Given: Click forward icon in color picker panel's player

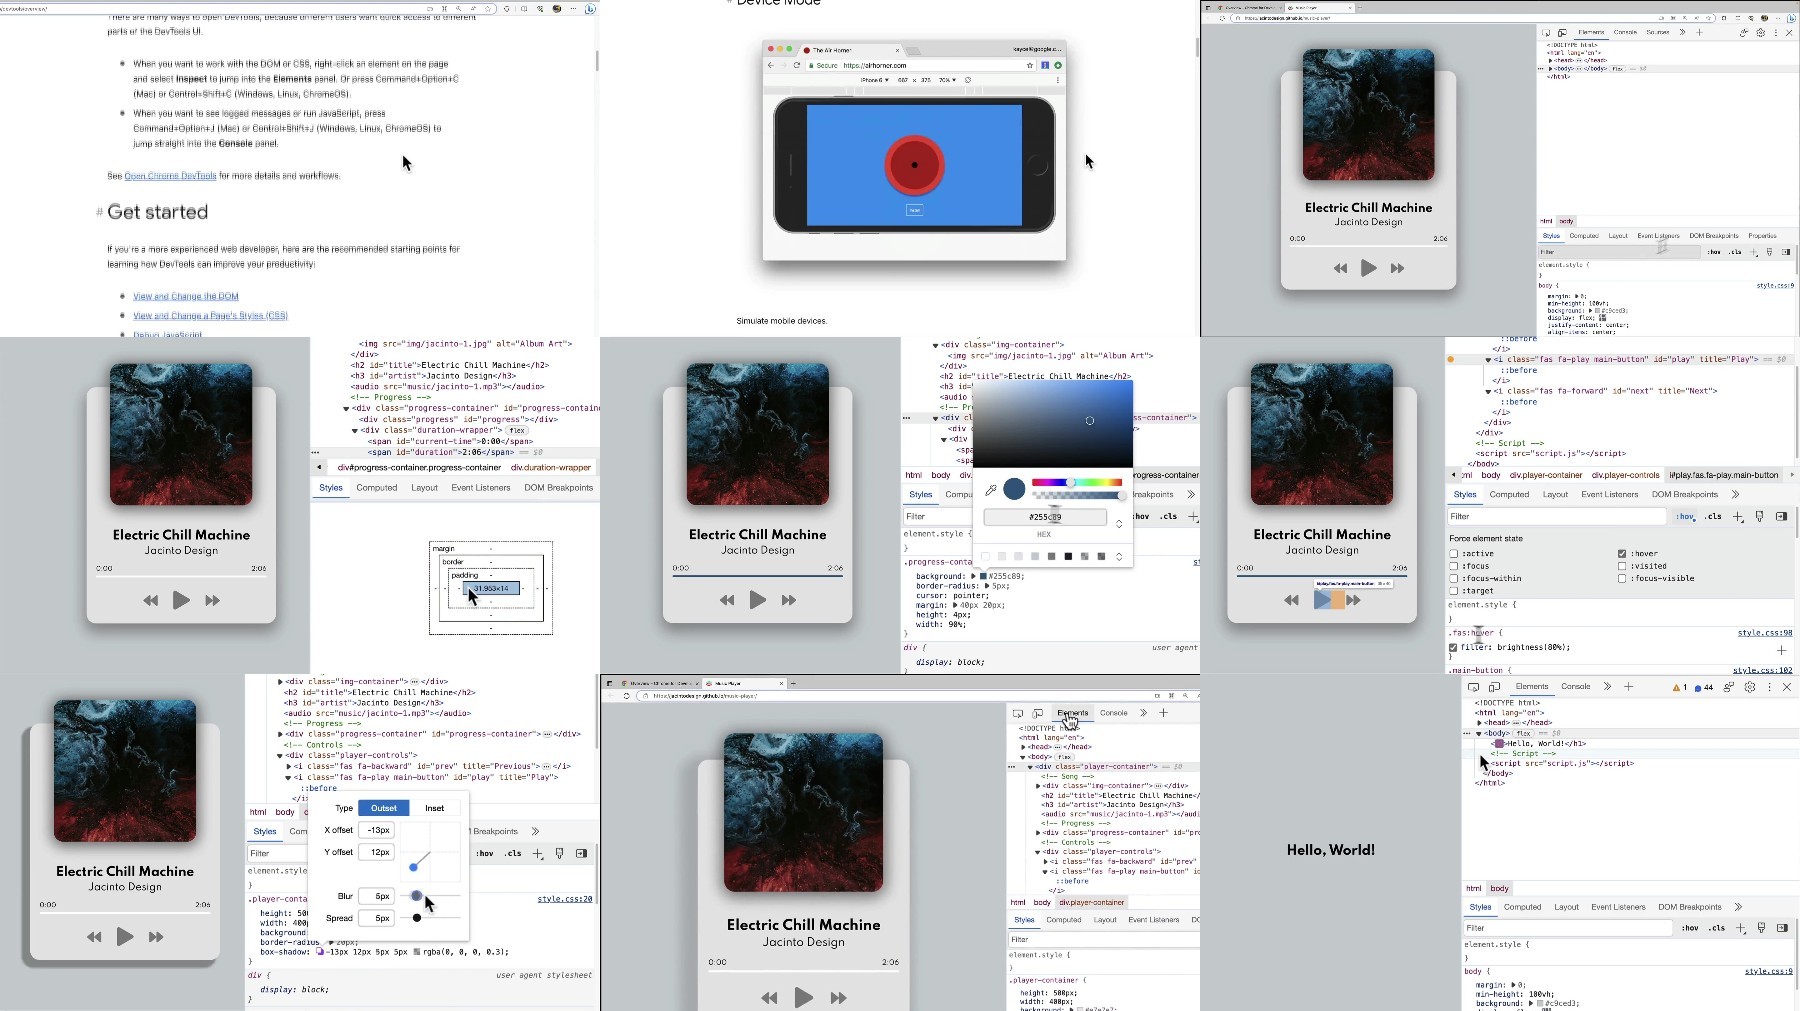Looking at the screenshot, I should (x=788, y=600).
